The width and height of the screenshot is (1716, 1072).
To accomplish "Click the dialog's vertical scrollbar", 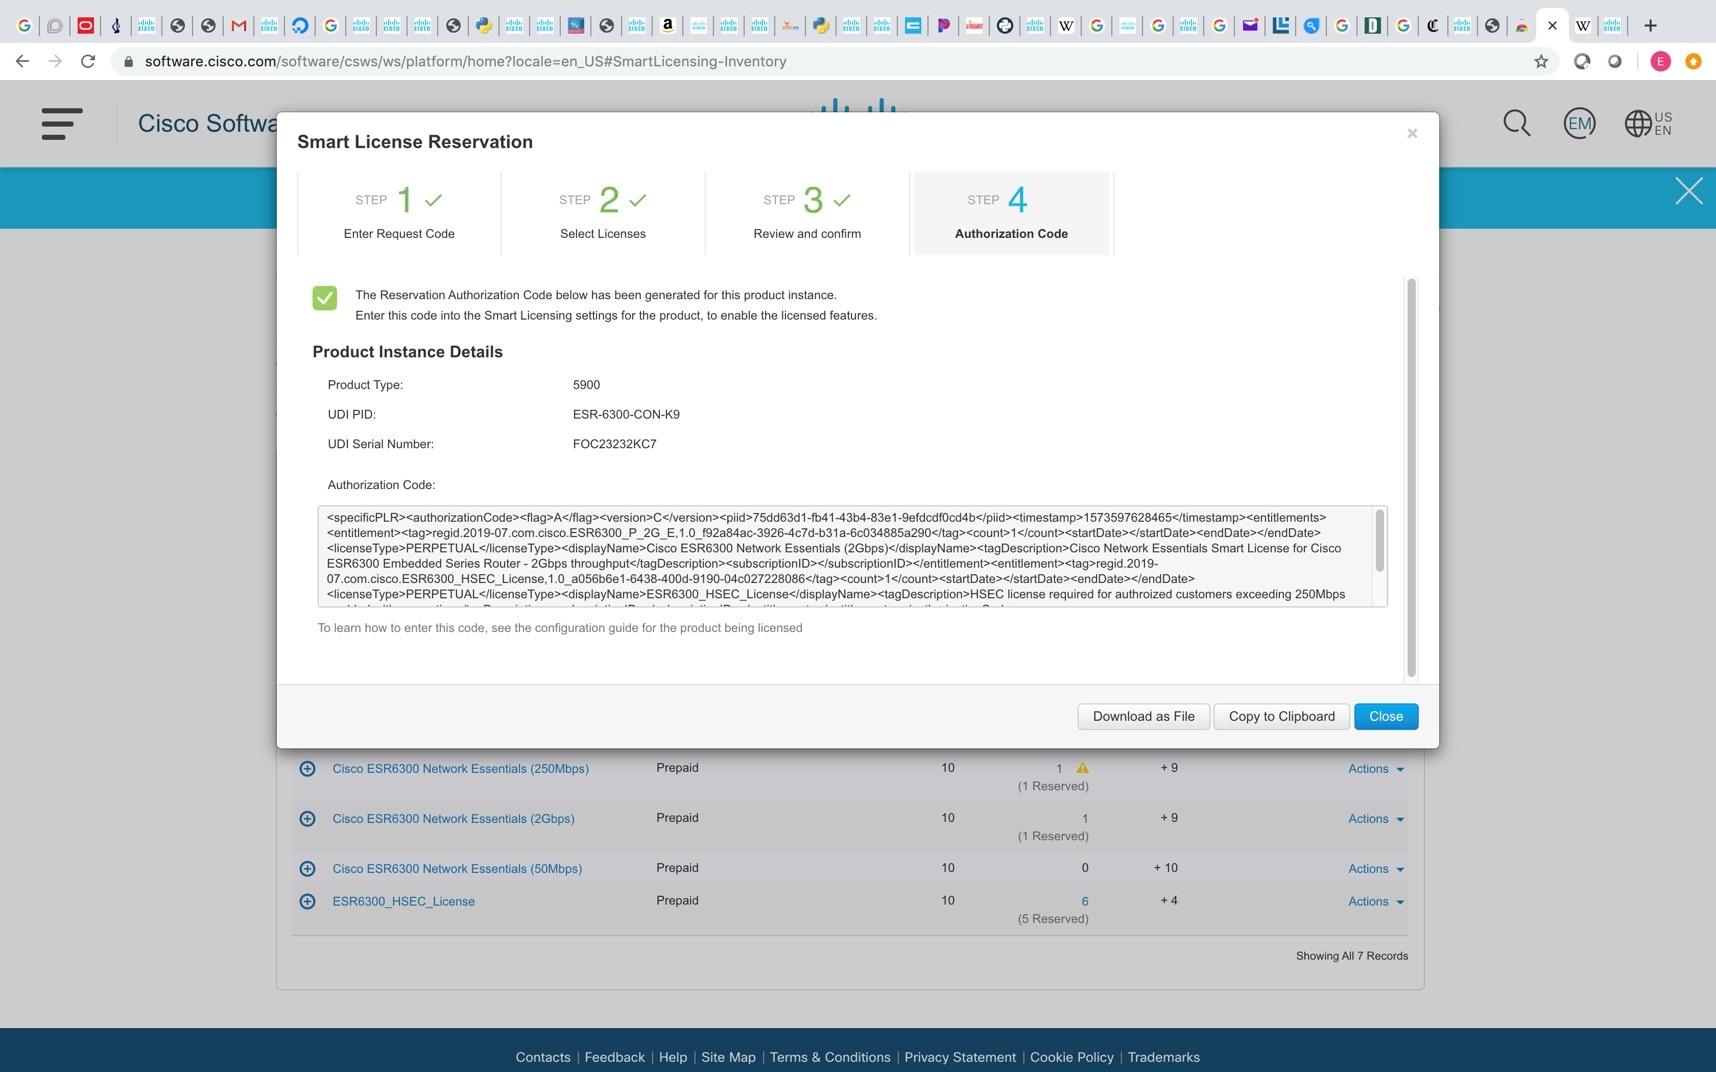I will [x=1411, y=478].
